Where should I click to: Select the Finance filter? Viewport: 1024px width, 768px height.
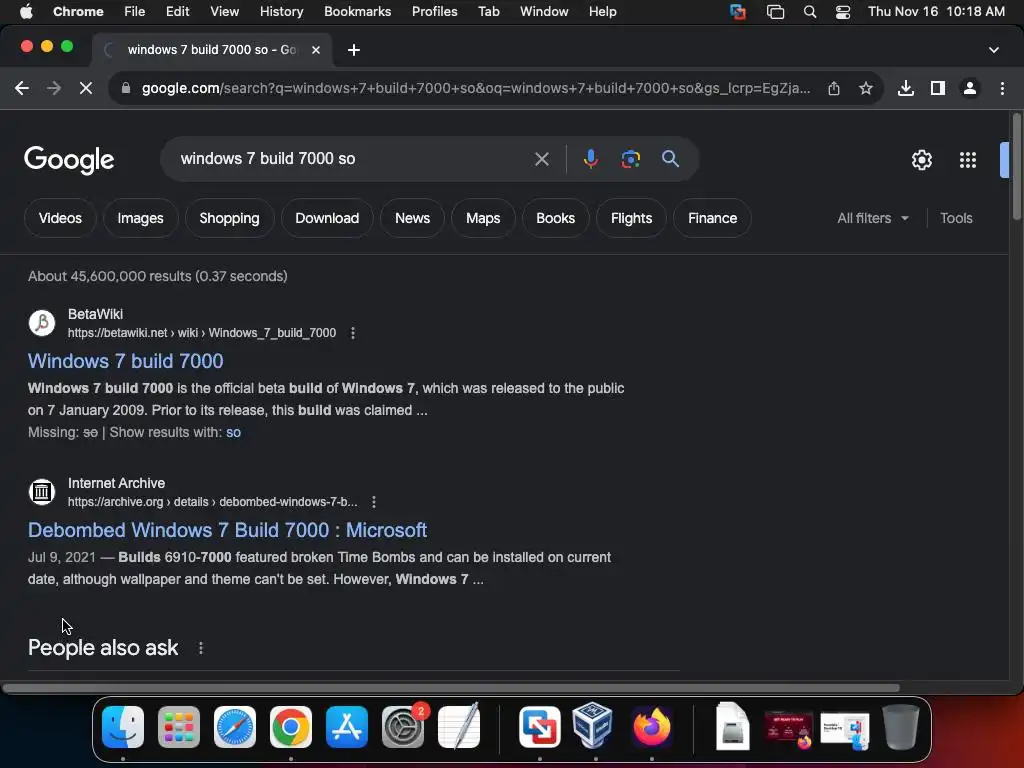tap(712, 218)
